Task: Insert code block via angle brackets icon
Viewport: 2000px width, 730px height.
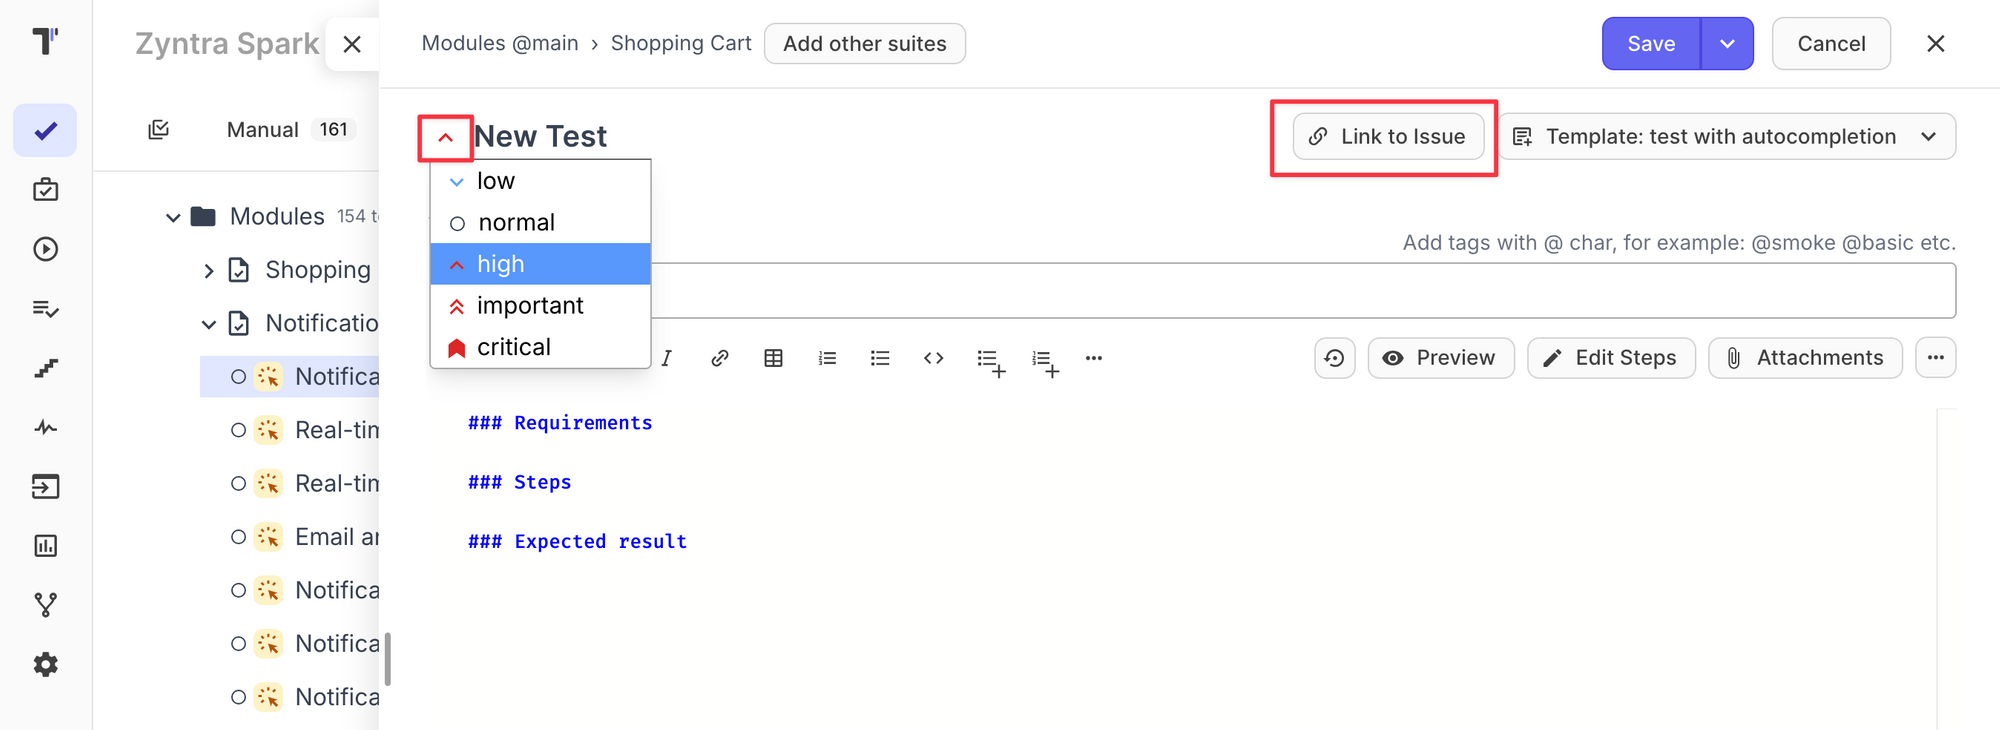Action: (x=934, y=358)
